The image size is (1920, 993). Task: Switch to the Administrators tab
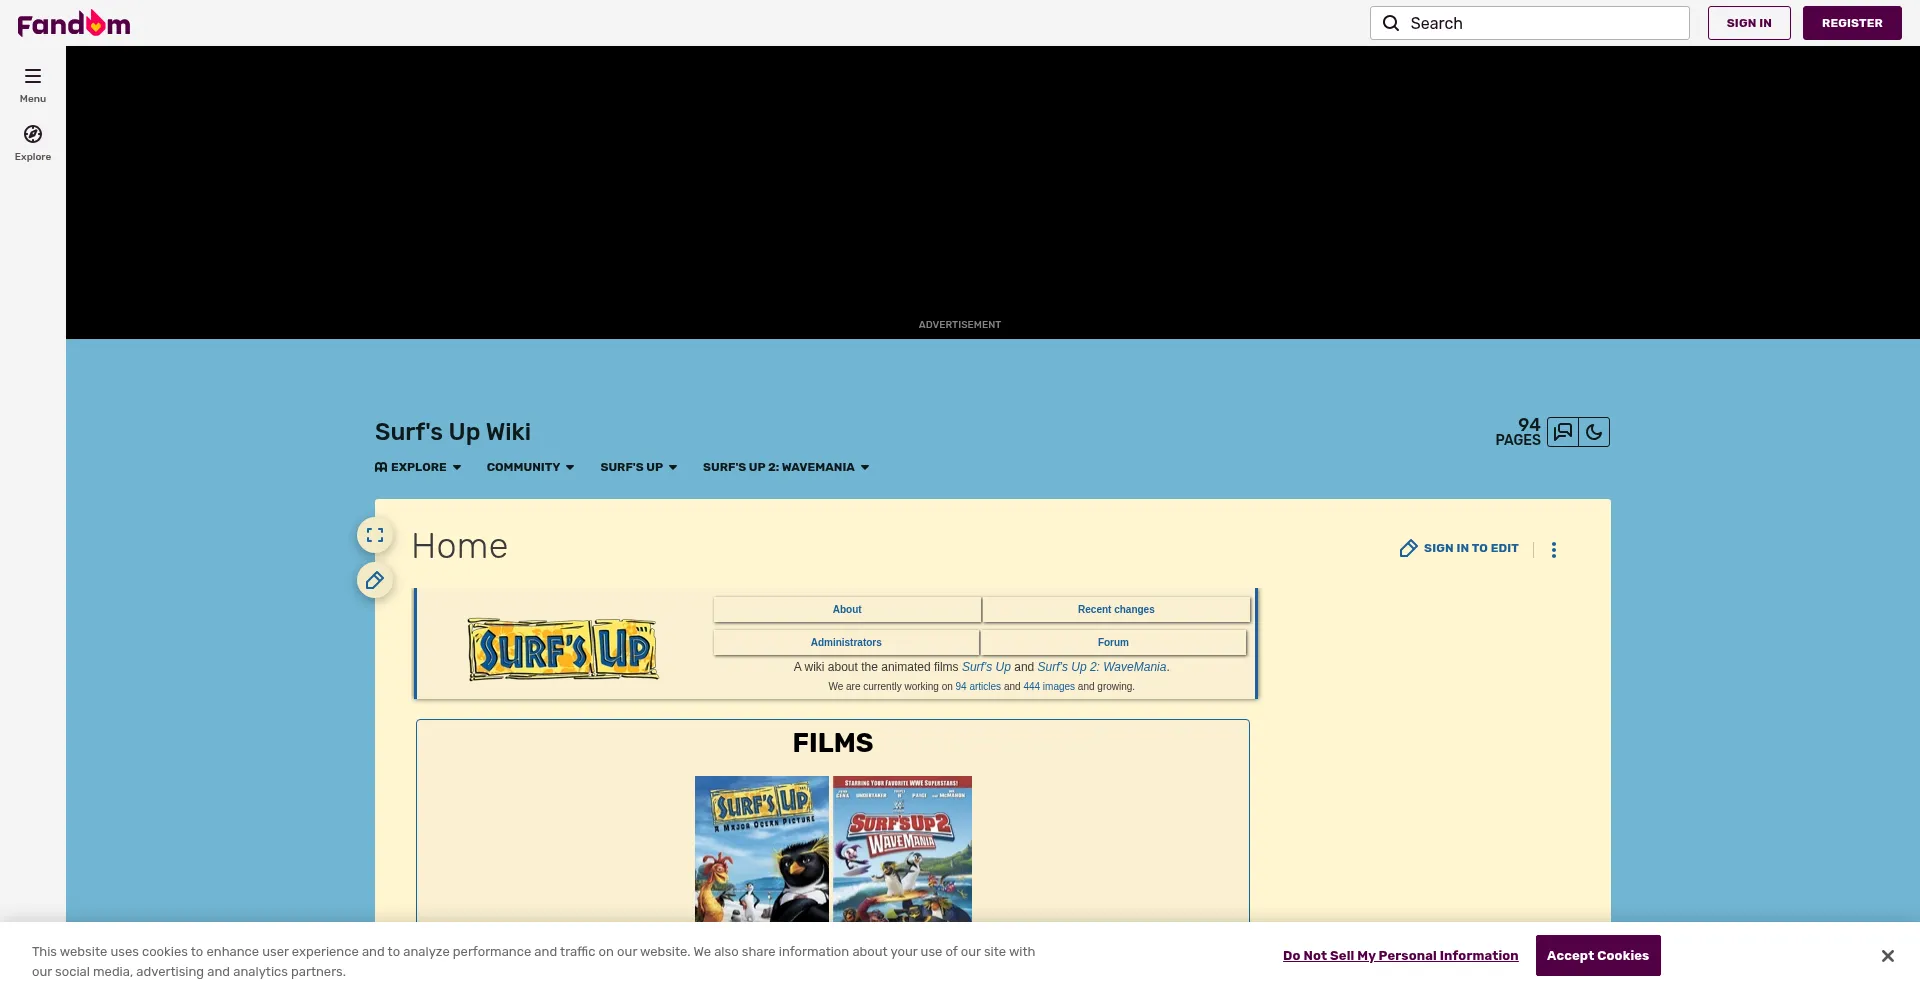click(x=846, y=642)
